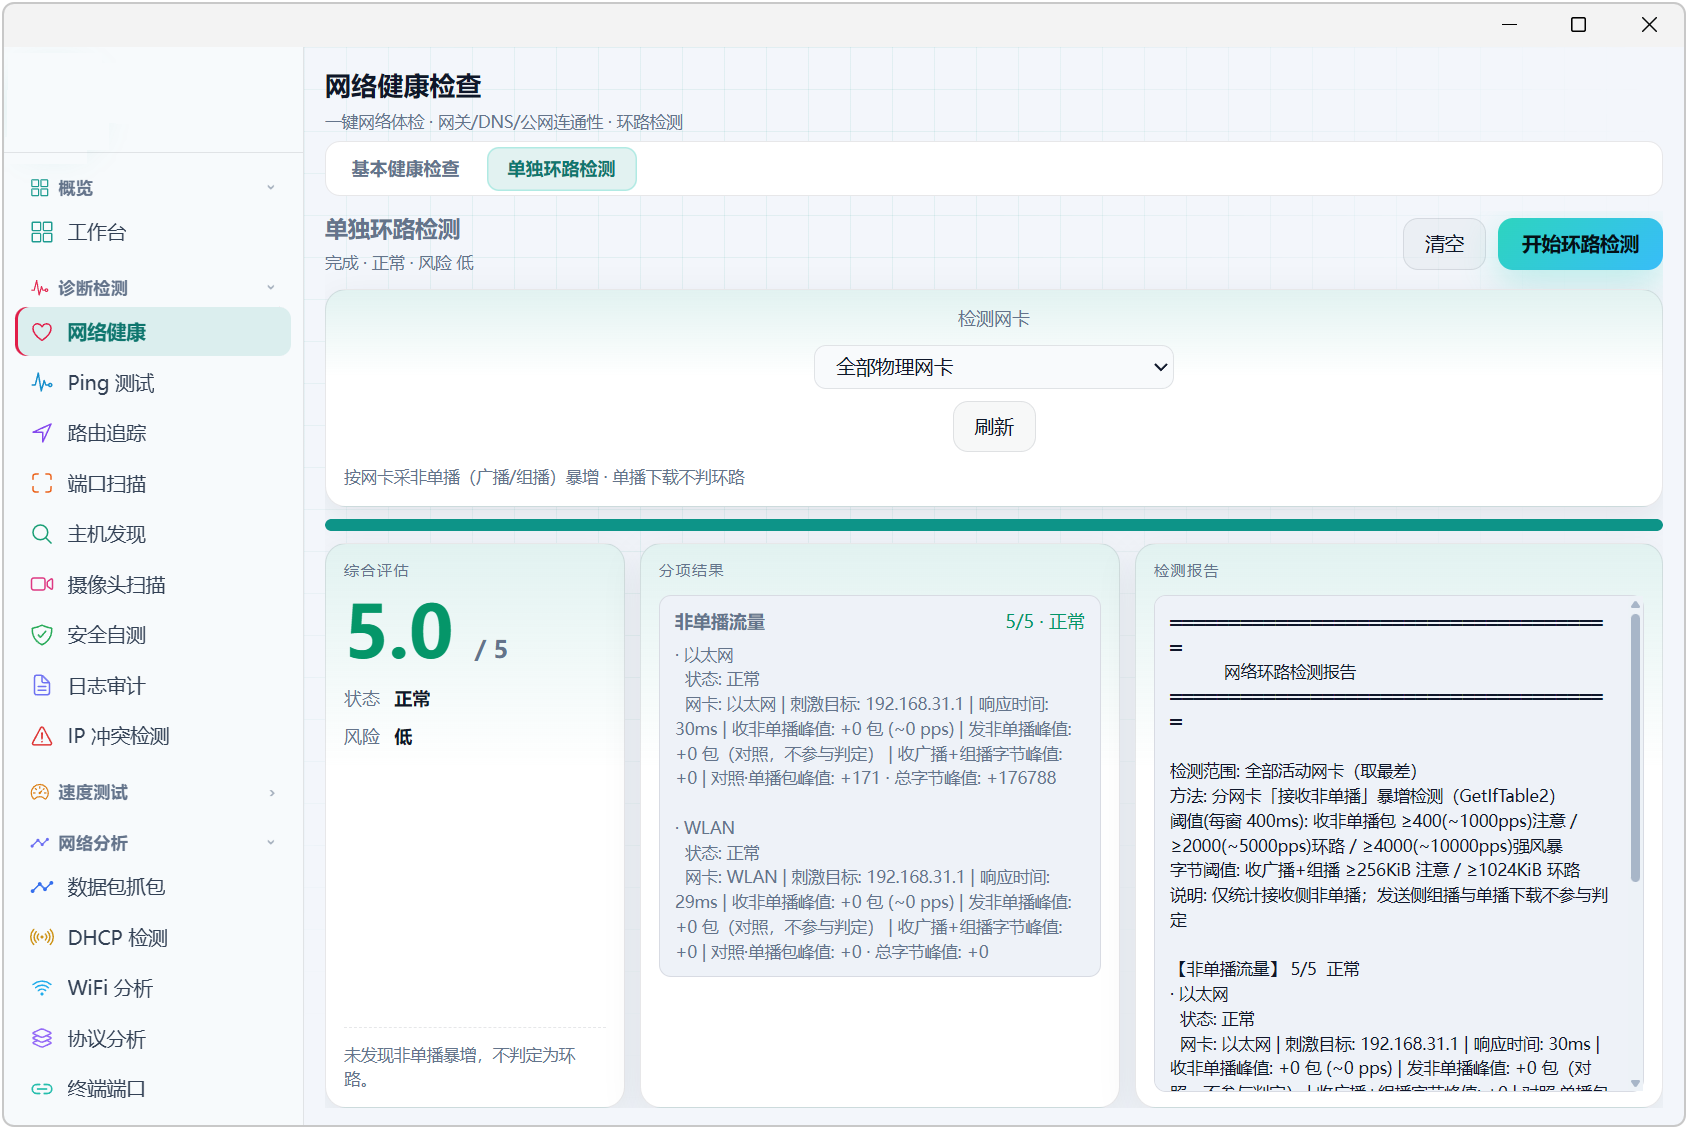Click the 清空 button
Screen dimensions: 1688x1129
pyautogui.click(x=1444, y=244)
